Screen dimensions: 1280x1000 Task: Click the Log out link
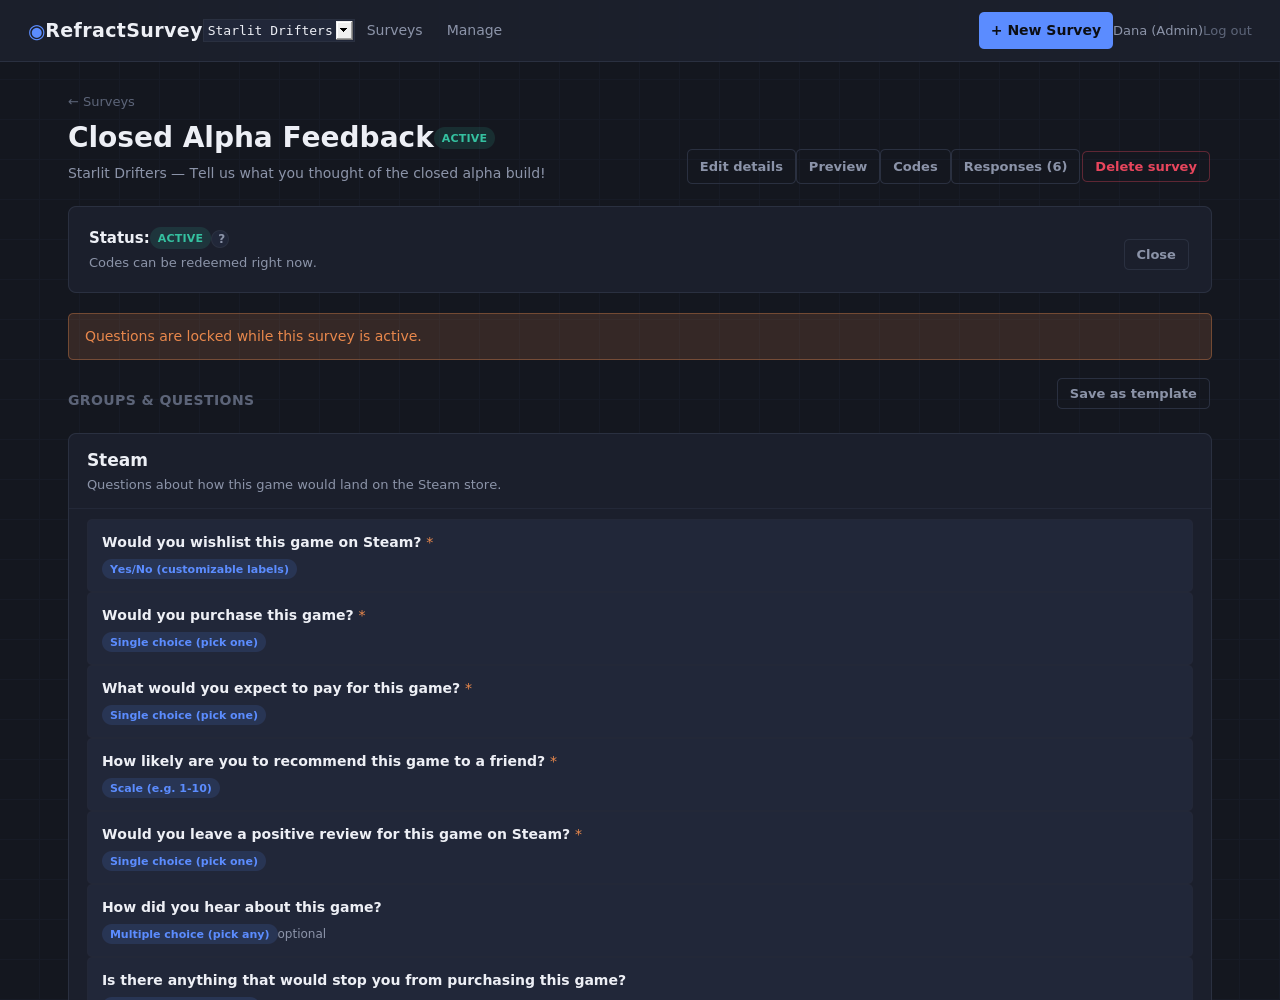[x=1227, y=31]
